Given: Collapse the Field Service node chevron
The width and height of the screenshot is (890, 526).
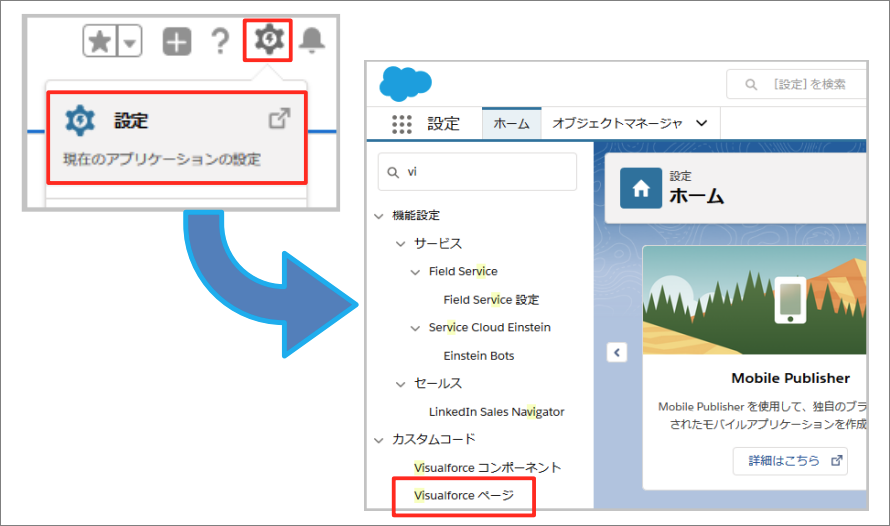Looking at the screenshot, I should pos(415,272).
